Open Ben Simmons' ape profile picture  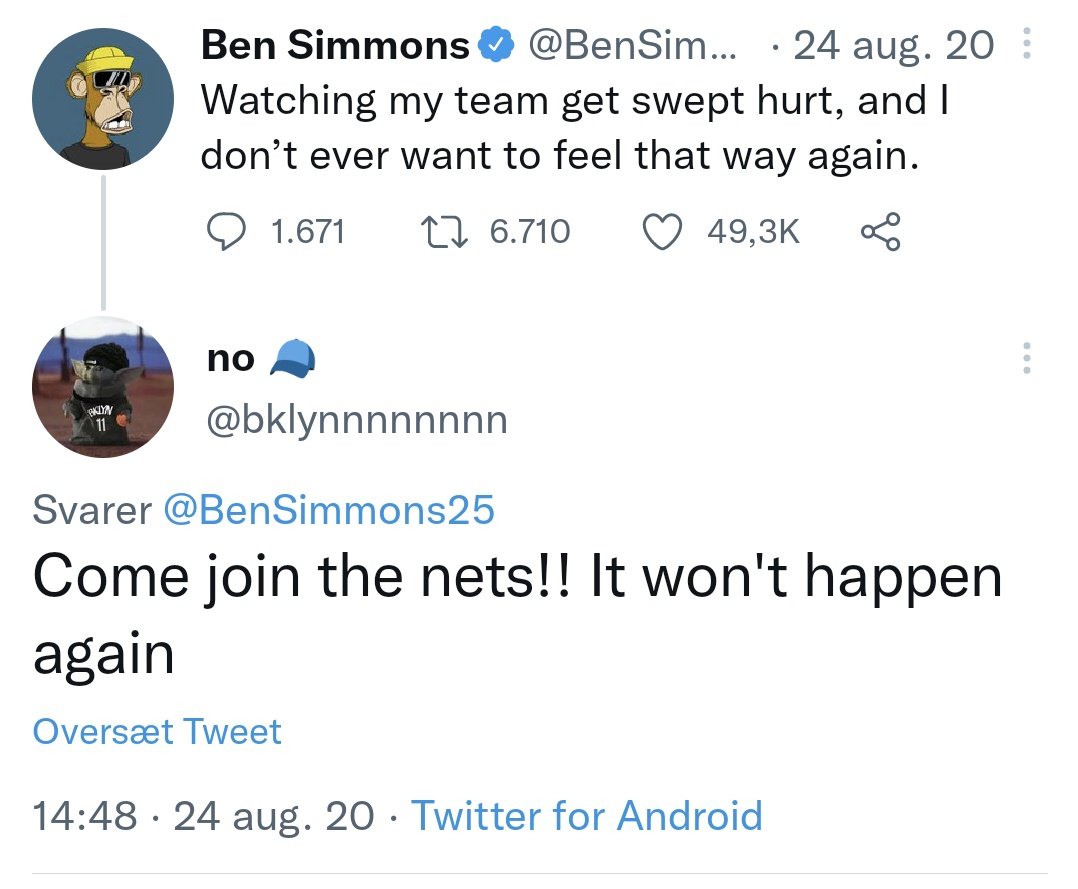pyautogui.click(x=103, y=98)
